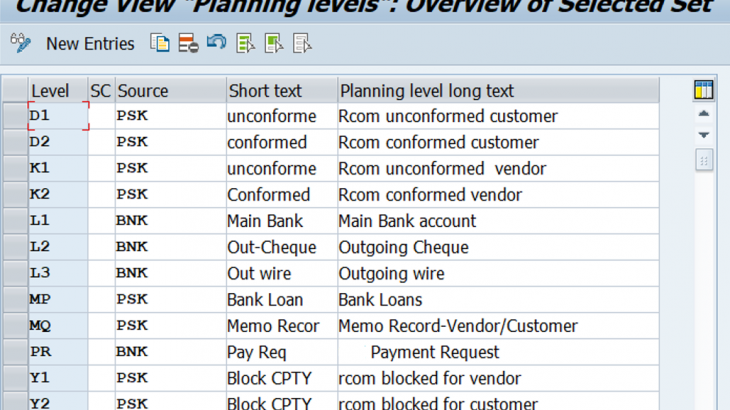Click the Planning level long text column header
This screenshot has height=410, width=730.
coord(426,90)
